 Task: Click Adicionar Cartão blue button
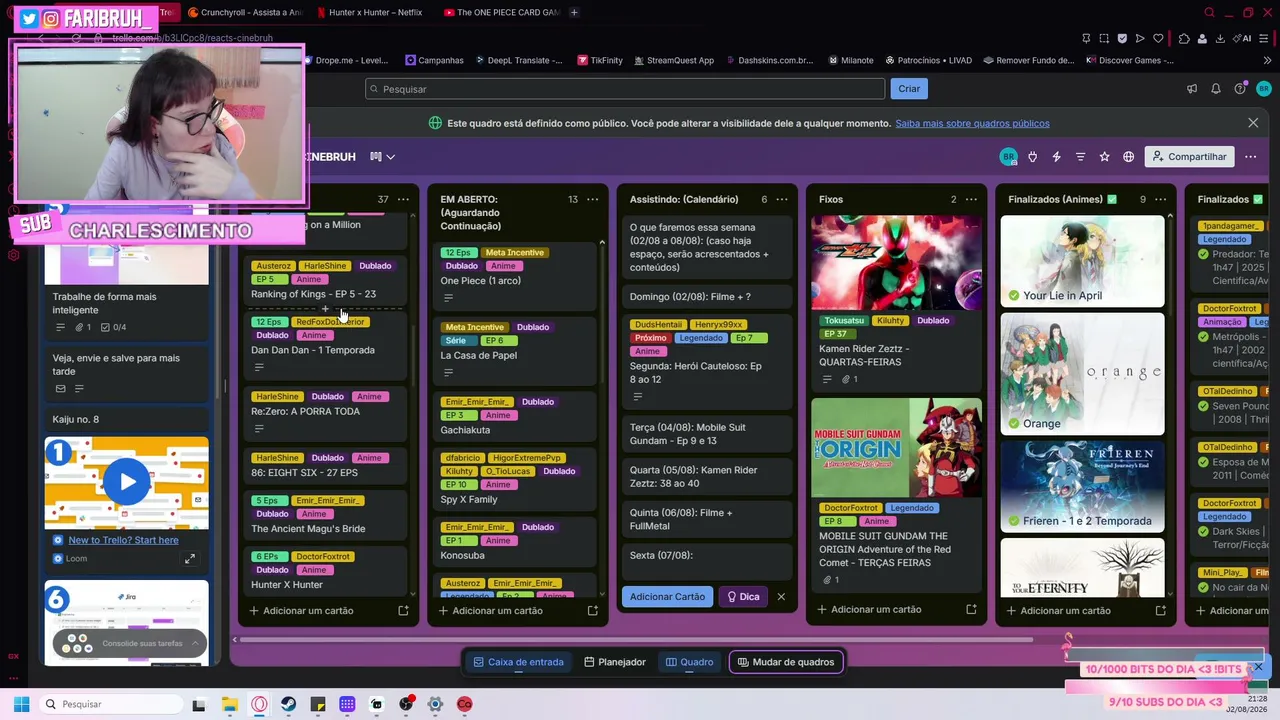coord(667,597)
